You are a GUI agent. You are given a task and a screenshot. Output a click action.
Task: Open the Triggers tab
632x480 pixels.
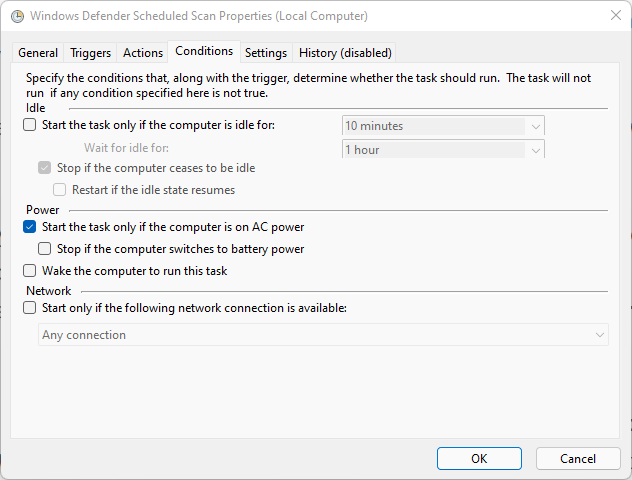(90, 53)
